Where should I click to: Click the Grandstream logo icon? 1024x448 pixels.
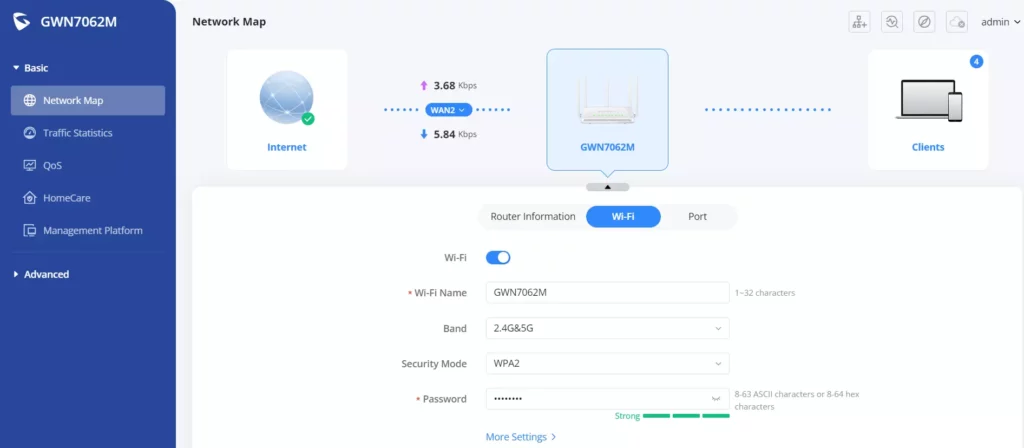click(x=22, y=22)
